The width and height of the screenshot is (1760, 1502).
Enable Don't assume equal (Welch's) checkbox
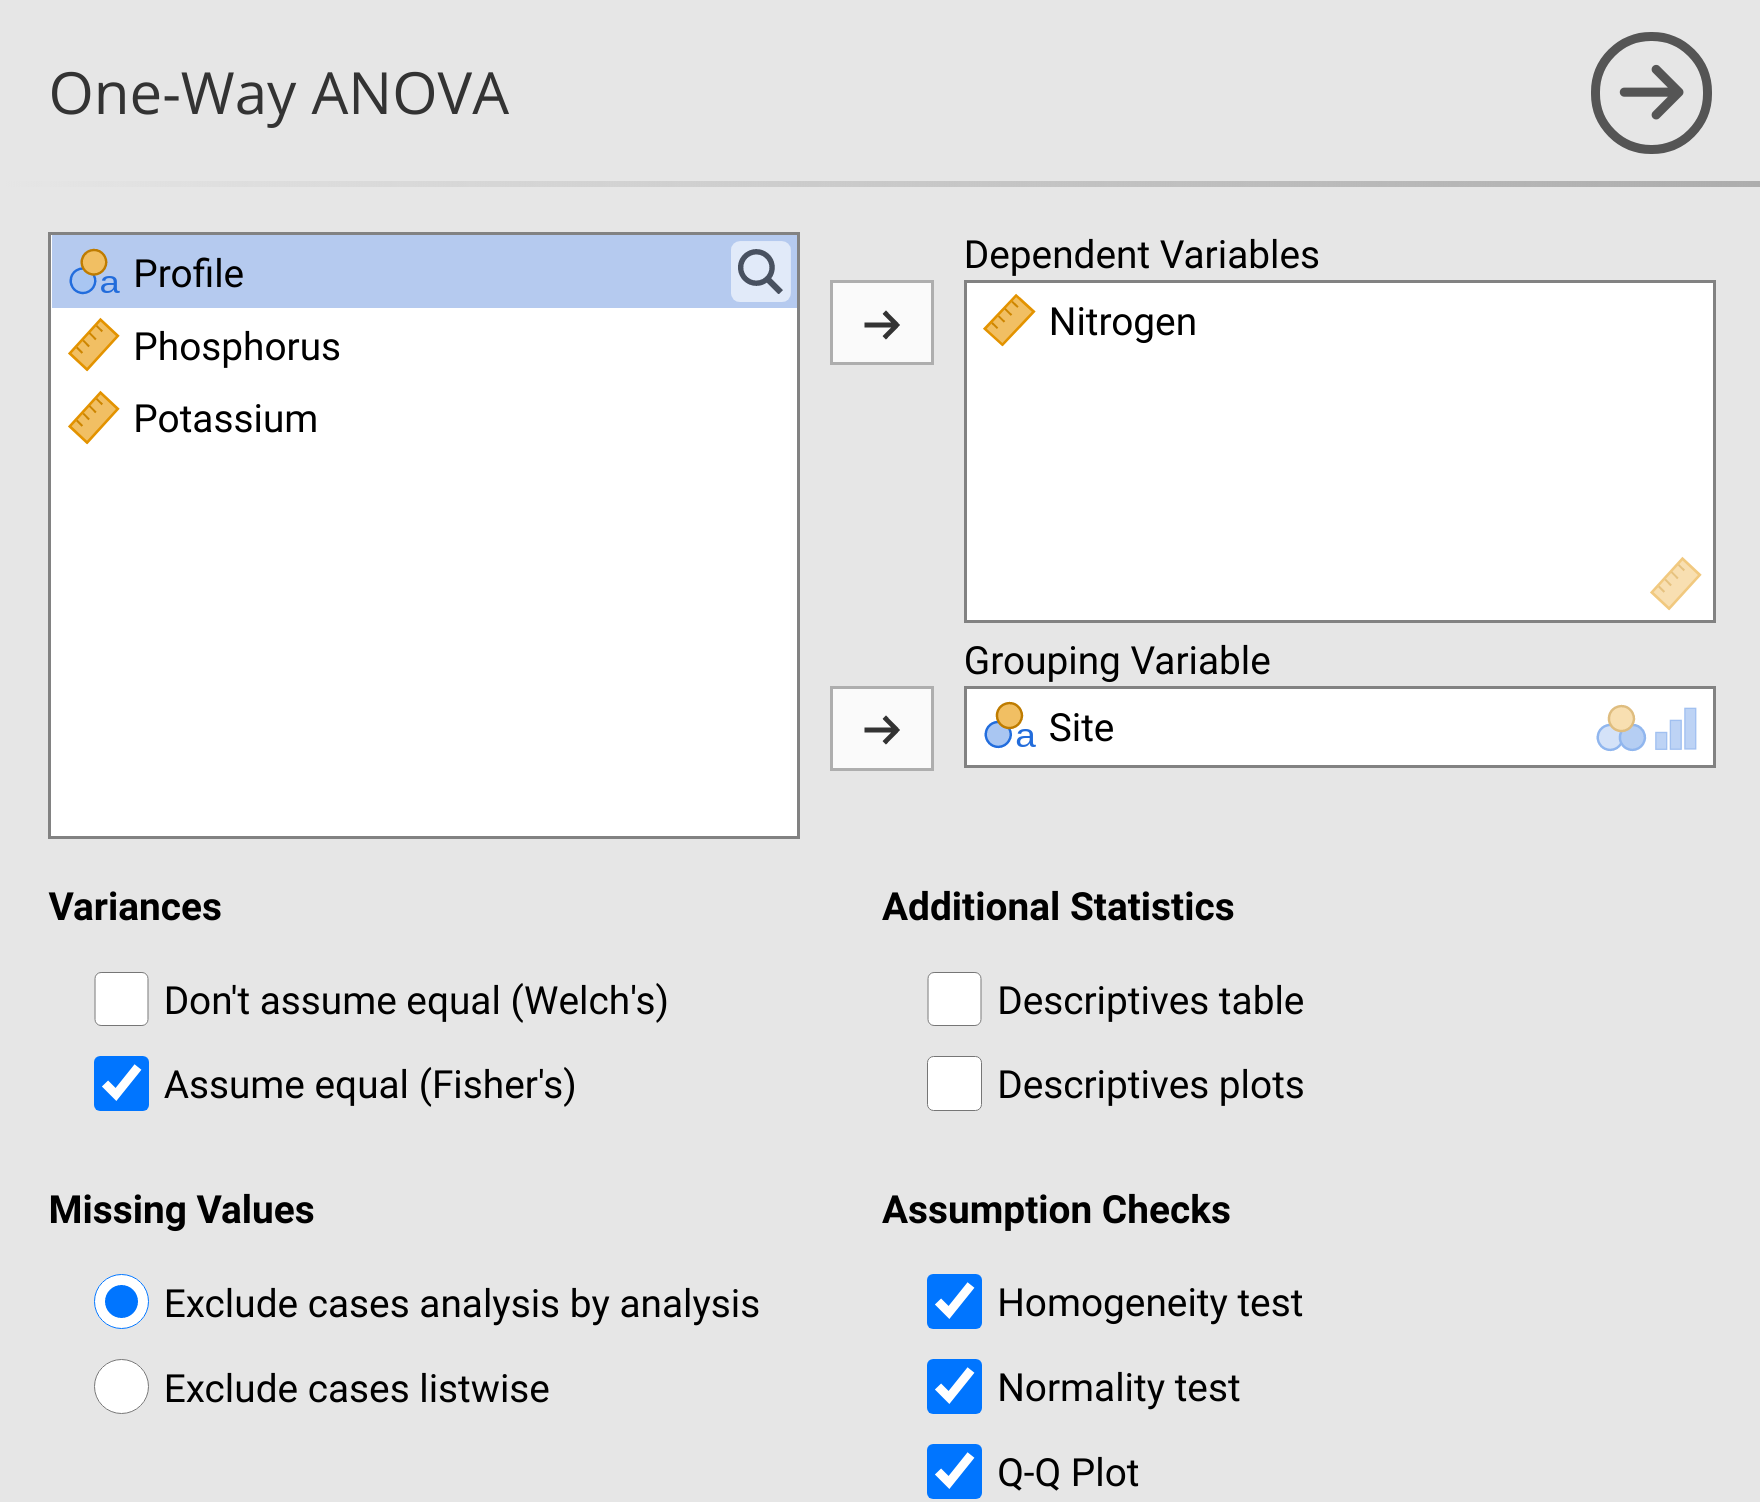pyautogui.click(x=122, y=999)
